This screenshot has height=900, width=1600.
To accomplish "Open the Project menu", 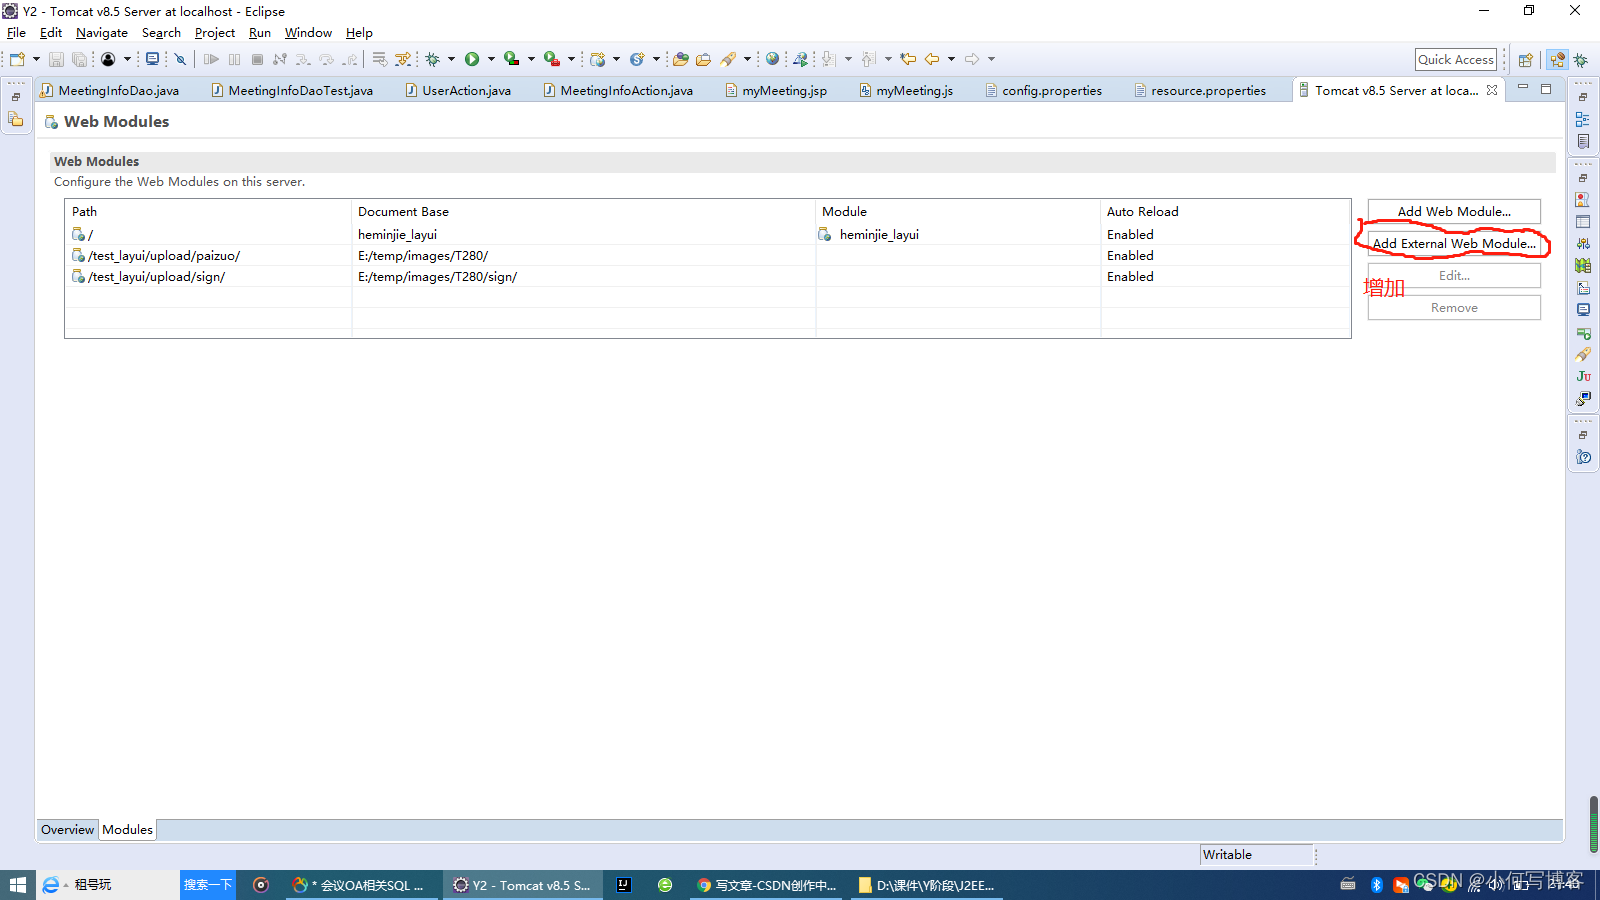I will pos(215,33).
